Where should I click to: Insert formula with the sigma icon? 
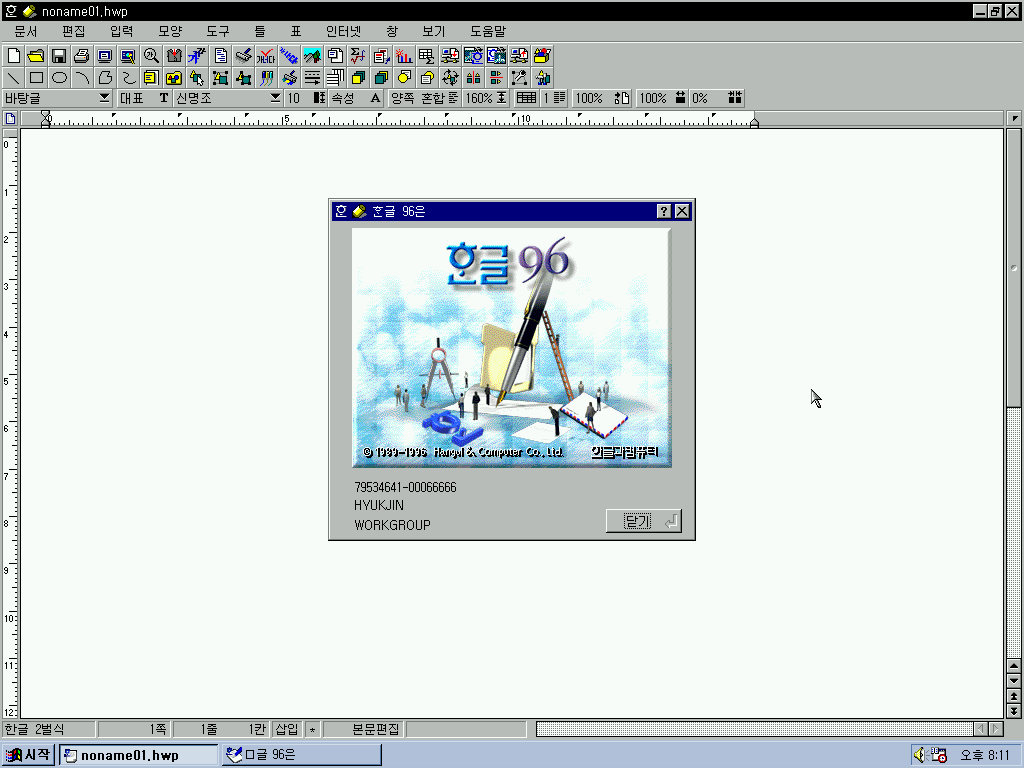click(358, 56)
